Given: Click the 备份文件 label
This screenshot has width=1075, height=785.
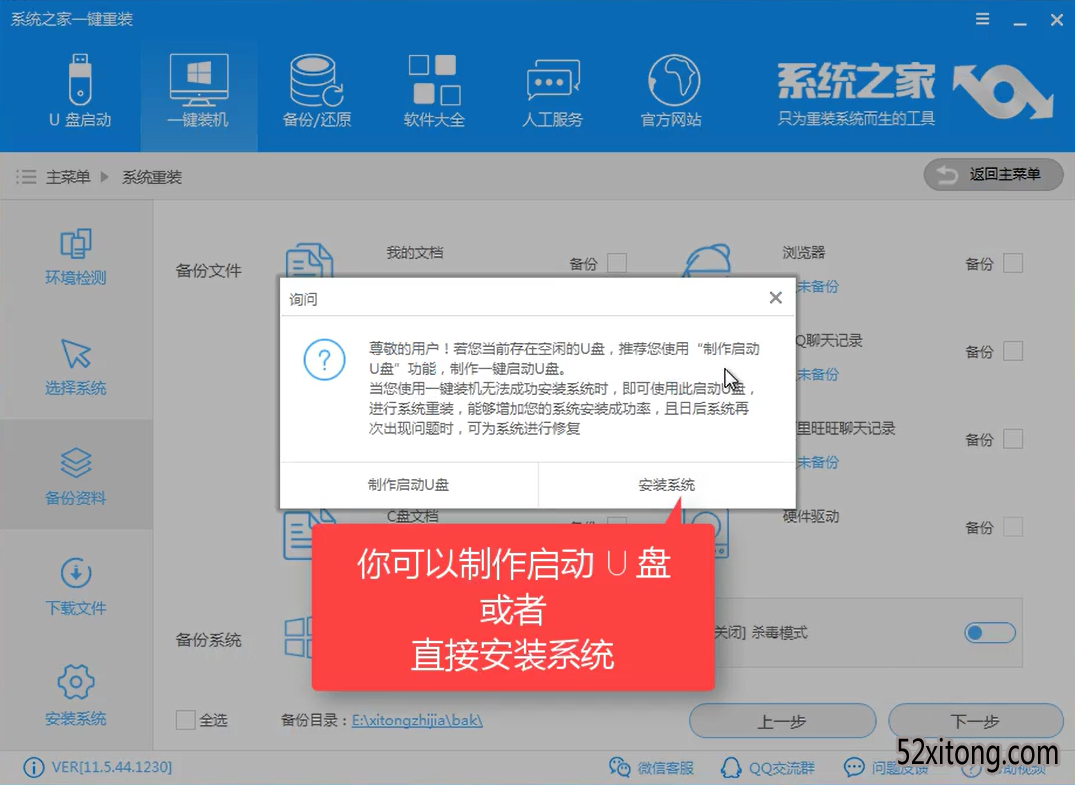Looking at the screenshot, I should tap(208, 270).
